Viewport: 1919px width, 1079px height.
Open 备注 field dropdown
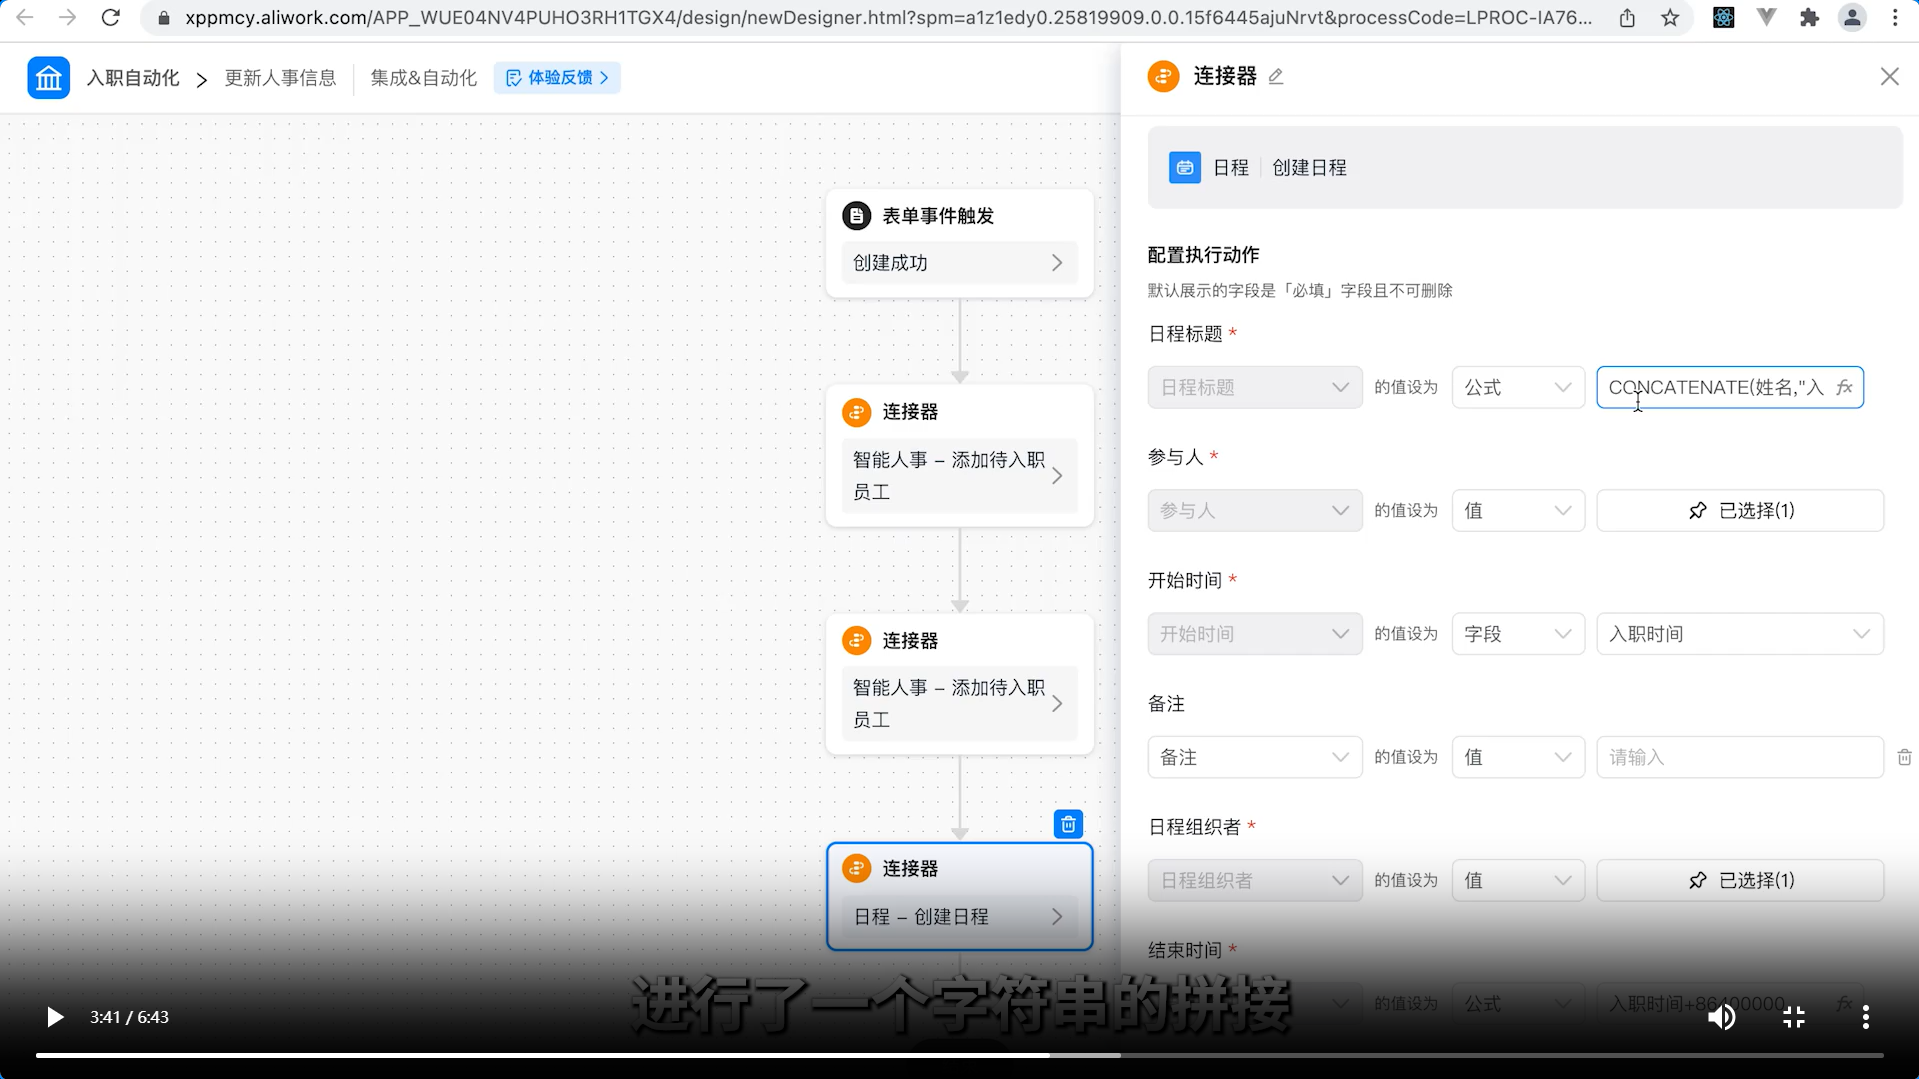coord(1254,757)
